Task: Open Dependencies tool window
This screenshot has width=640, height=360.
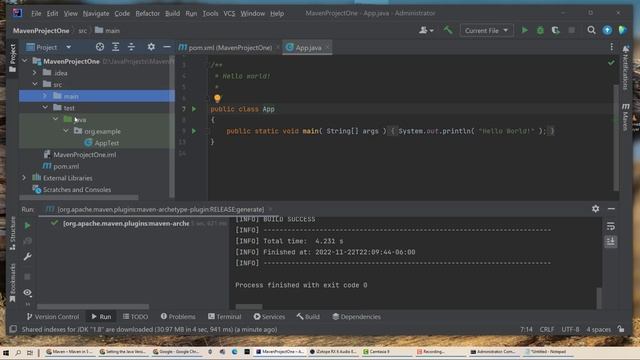Action: pos(357,317)
